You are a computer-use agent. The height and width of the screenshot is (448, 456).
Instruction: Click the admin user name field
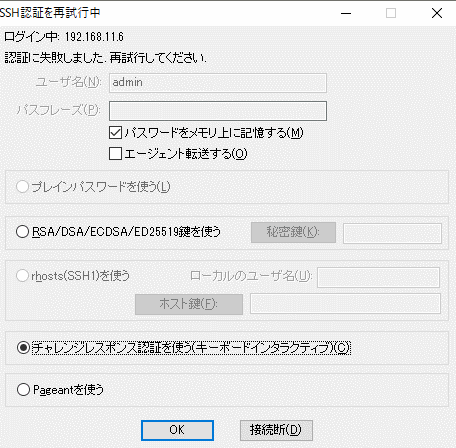point(218,83)
